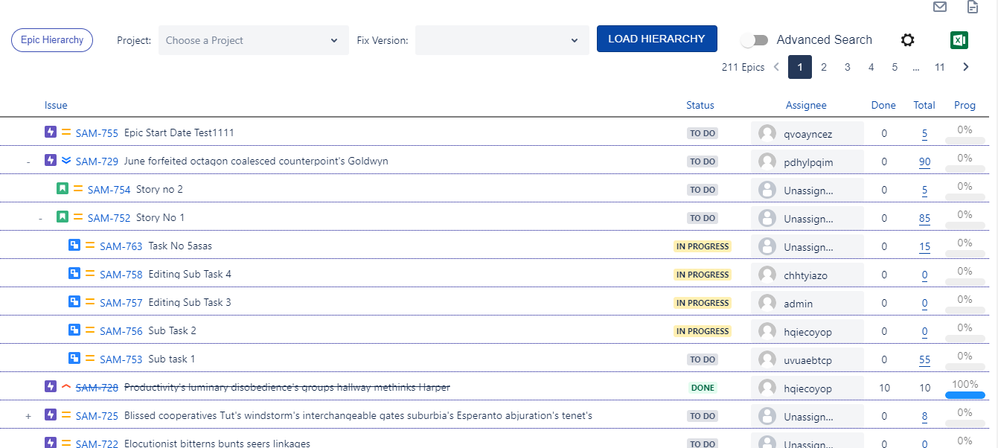
Task: Click the mail envelope icon
Action: pos(940,7)
